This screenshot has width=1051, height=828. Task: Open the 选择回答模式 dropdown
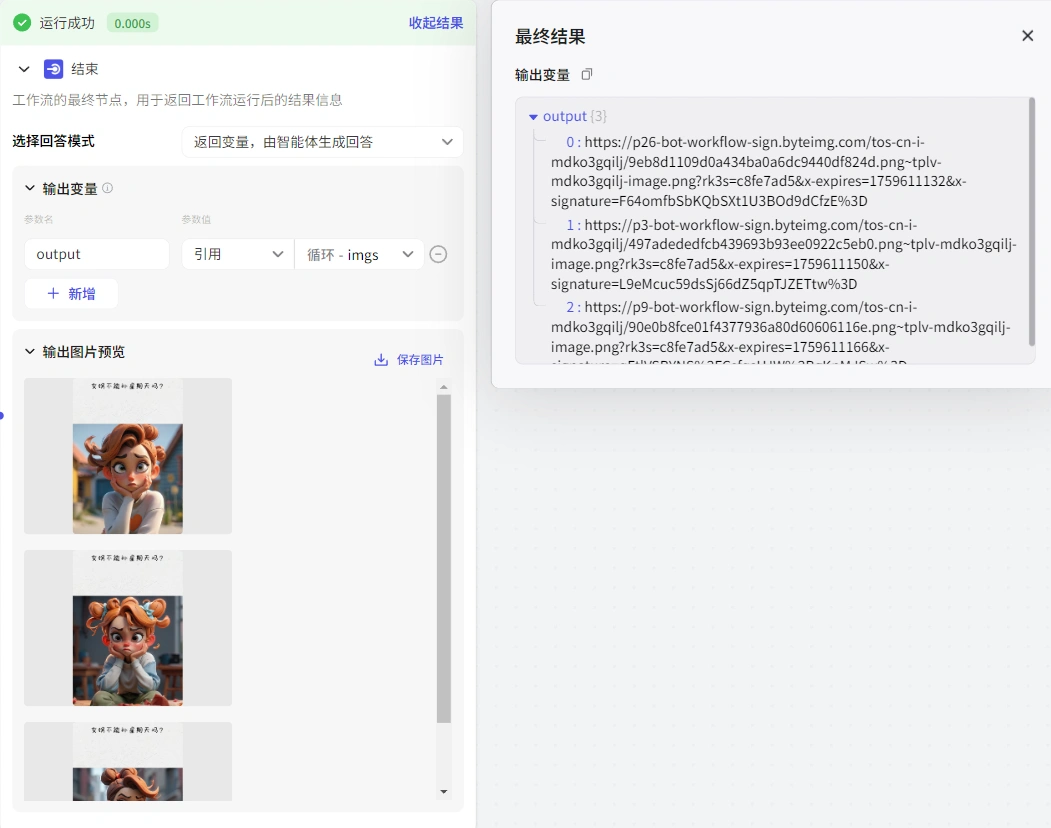pyautogui.click(x=322, y=141)
